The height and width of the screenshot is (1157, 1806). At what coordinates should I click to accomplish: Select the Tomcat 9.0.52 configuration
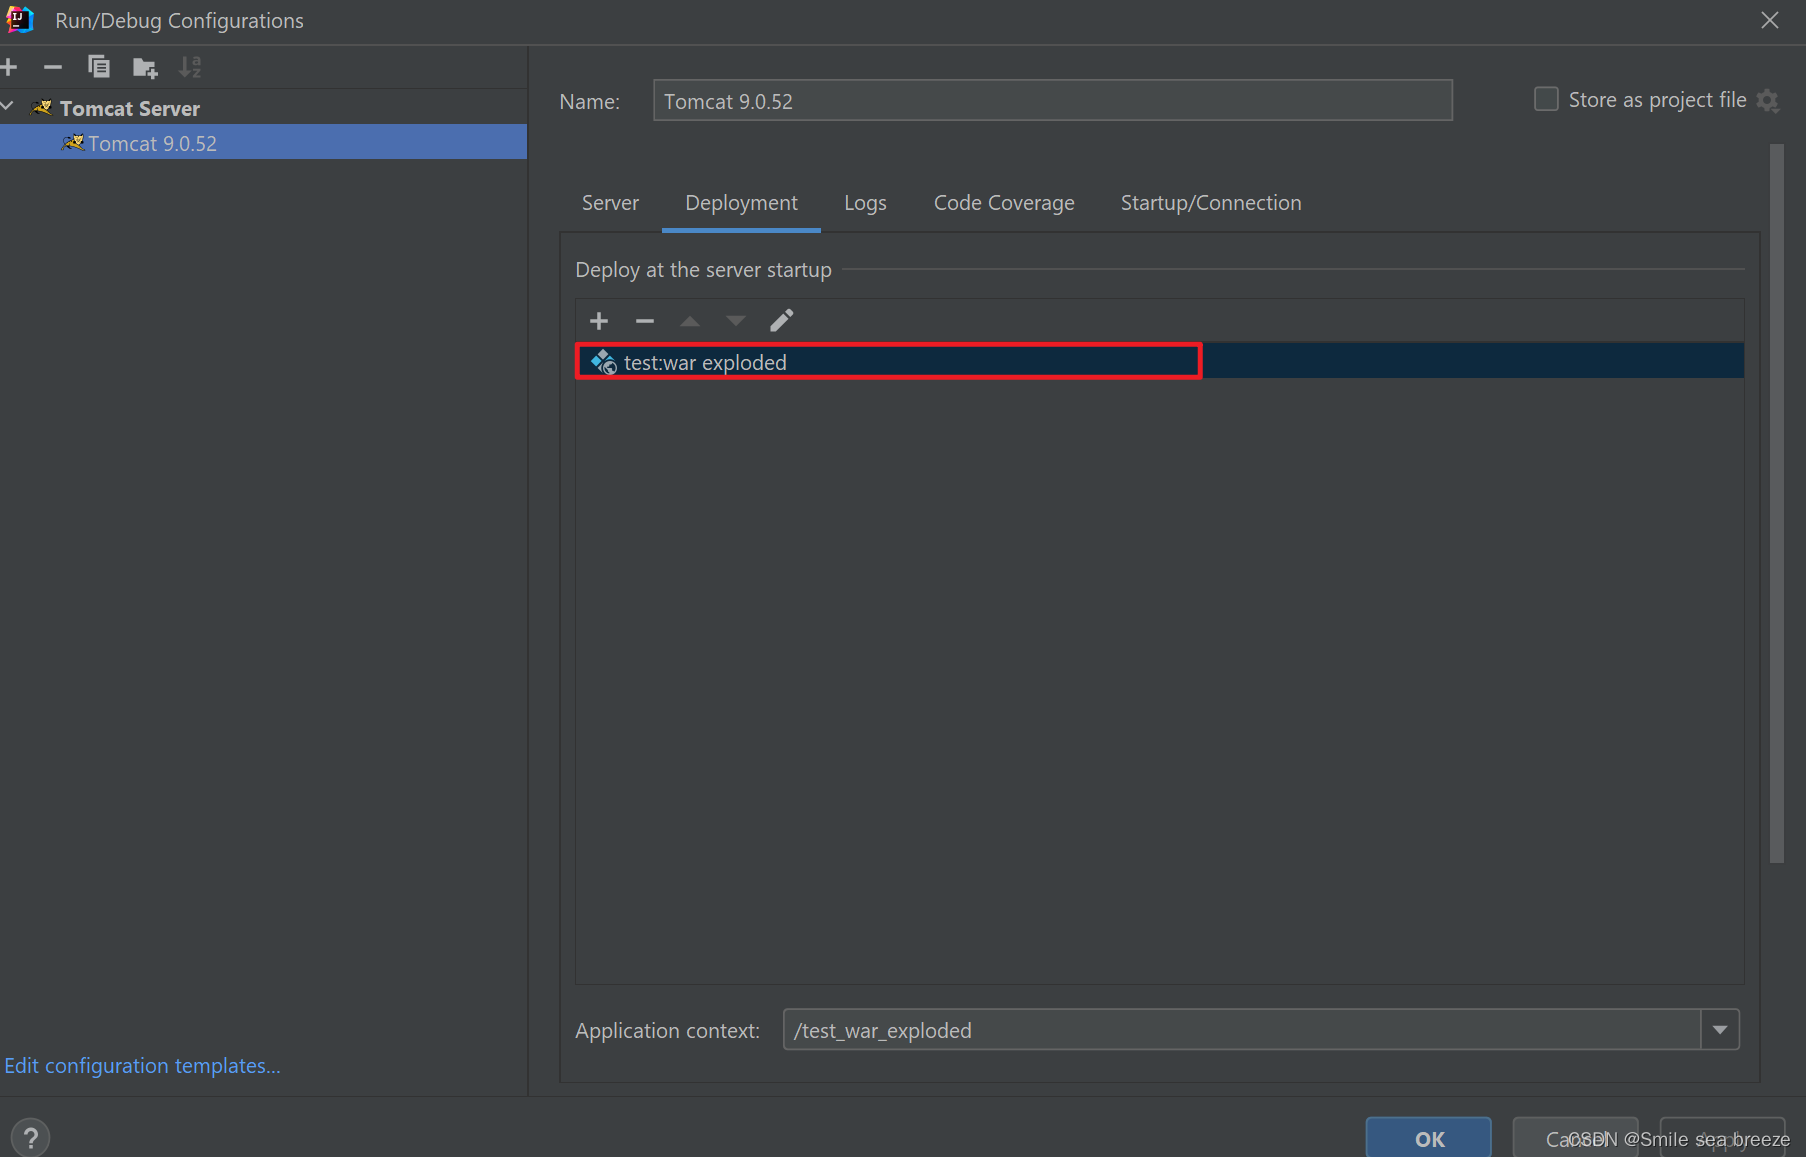coord(263,142)
